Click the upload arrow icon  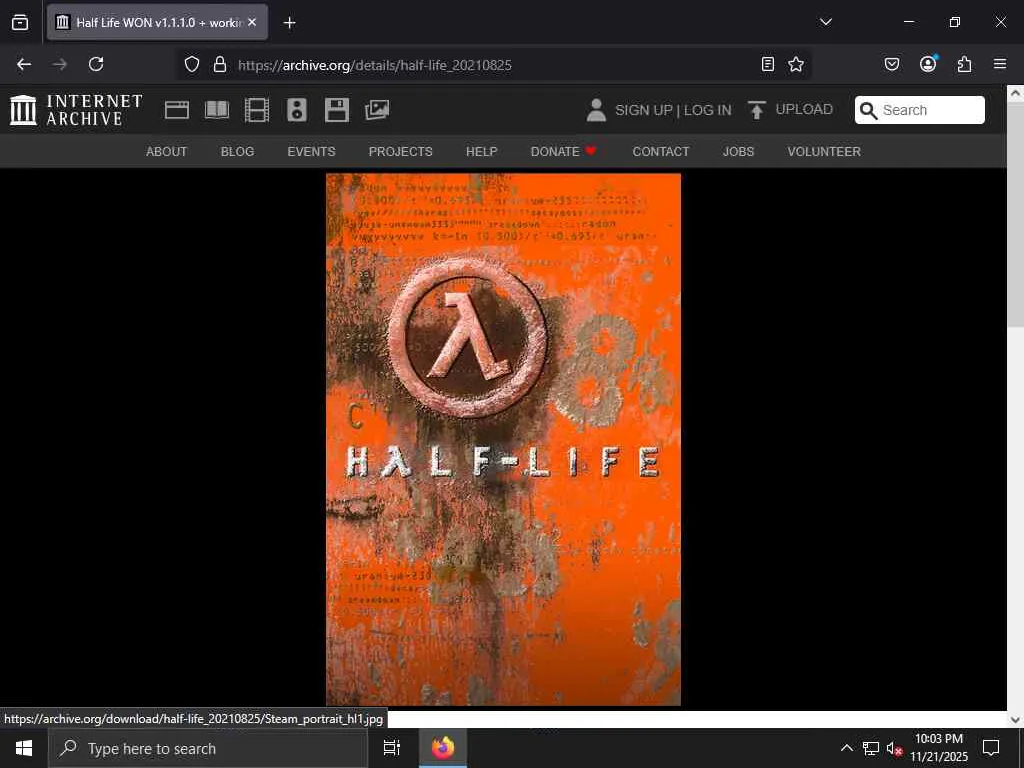(756, 110)
